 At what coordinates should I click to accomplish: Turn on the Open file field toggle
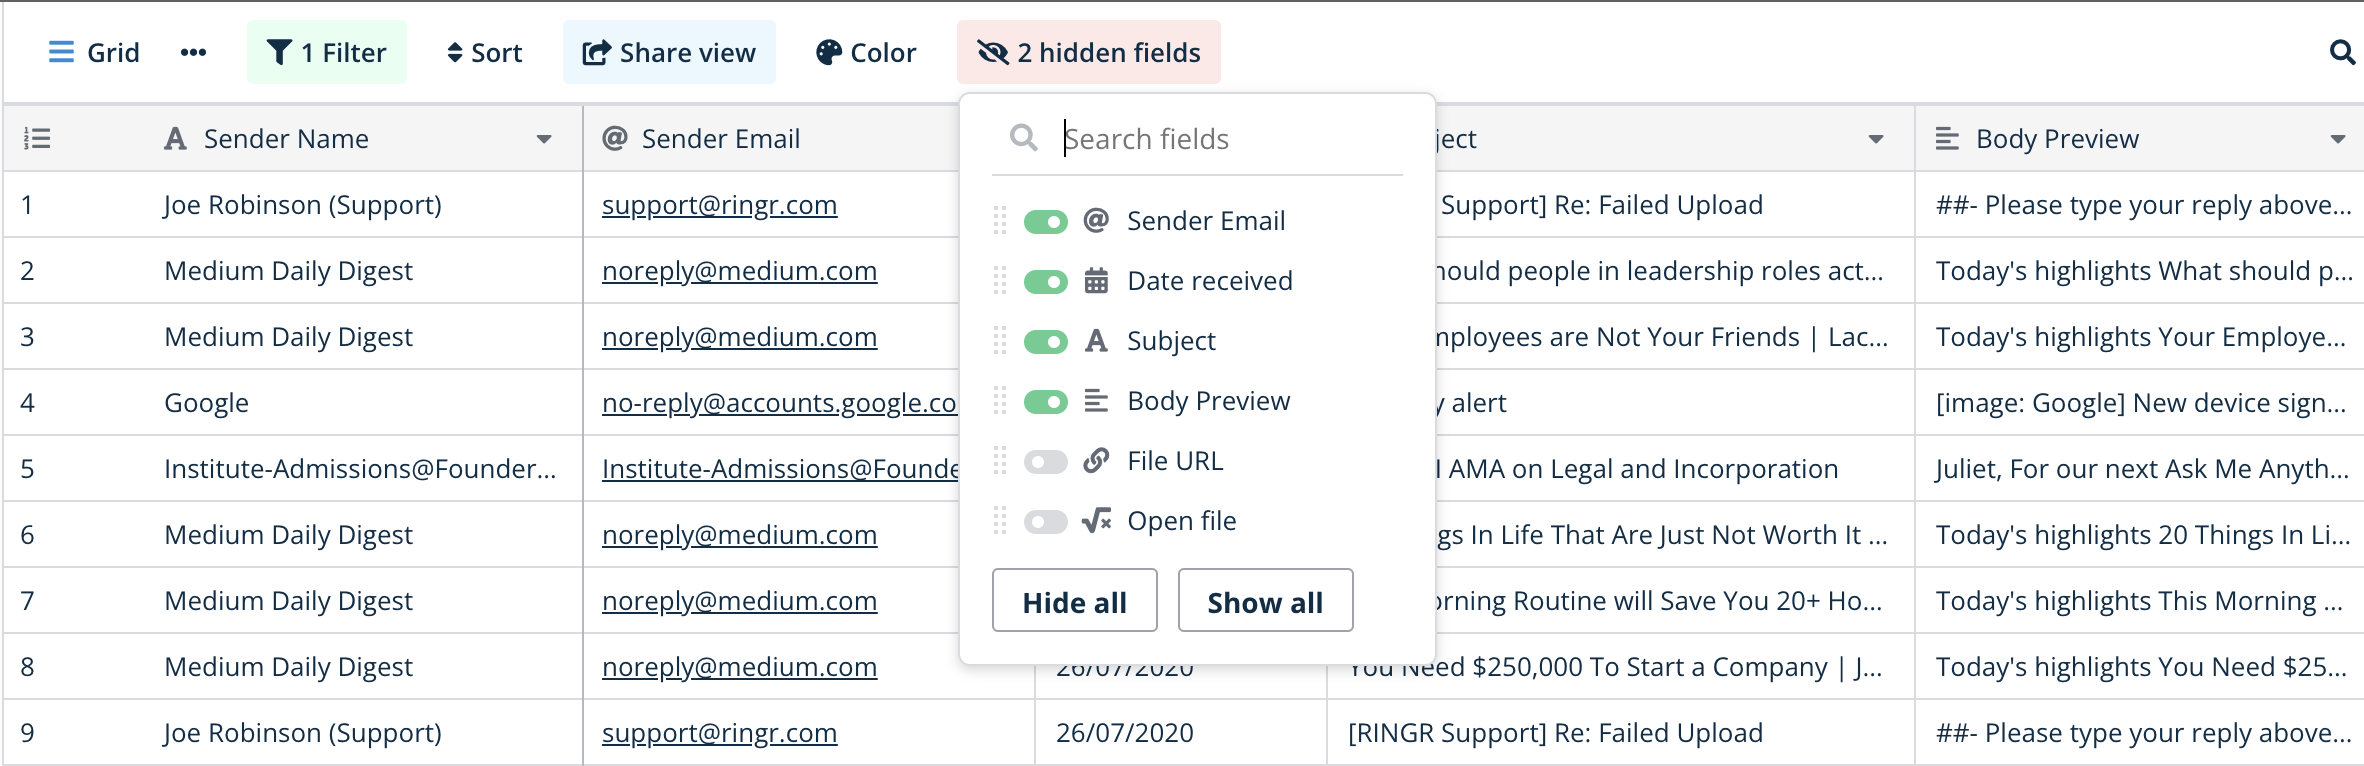click(1046, 521)
